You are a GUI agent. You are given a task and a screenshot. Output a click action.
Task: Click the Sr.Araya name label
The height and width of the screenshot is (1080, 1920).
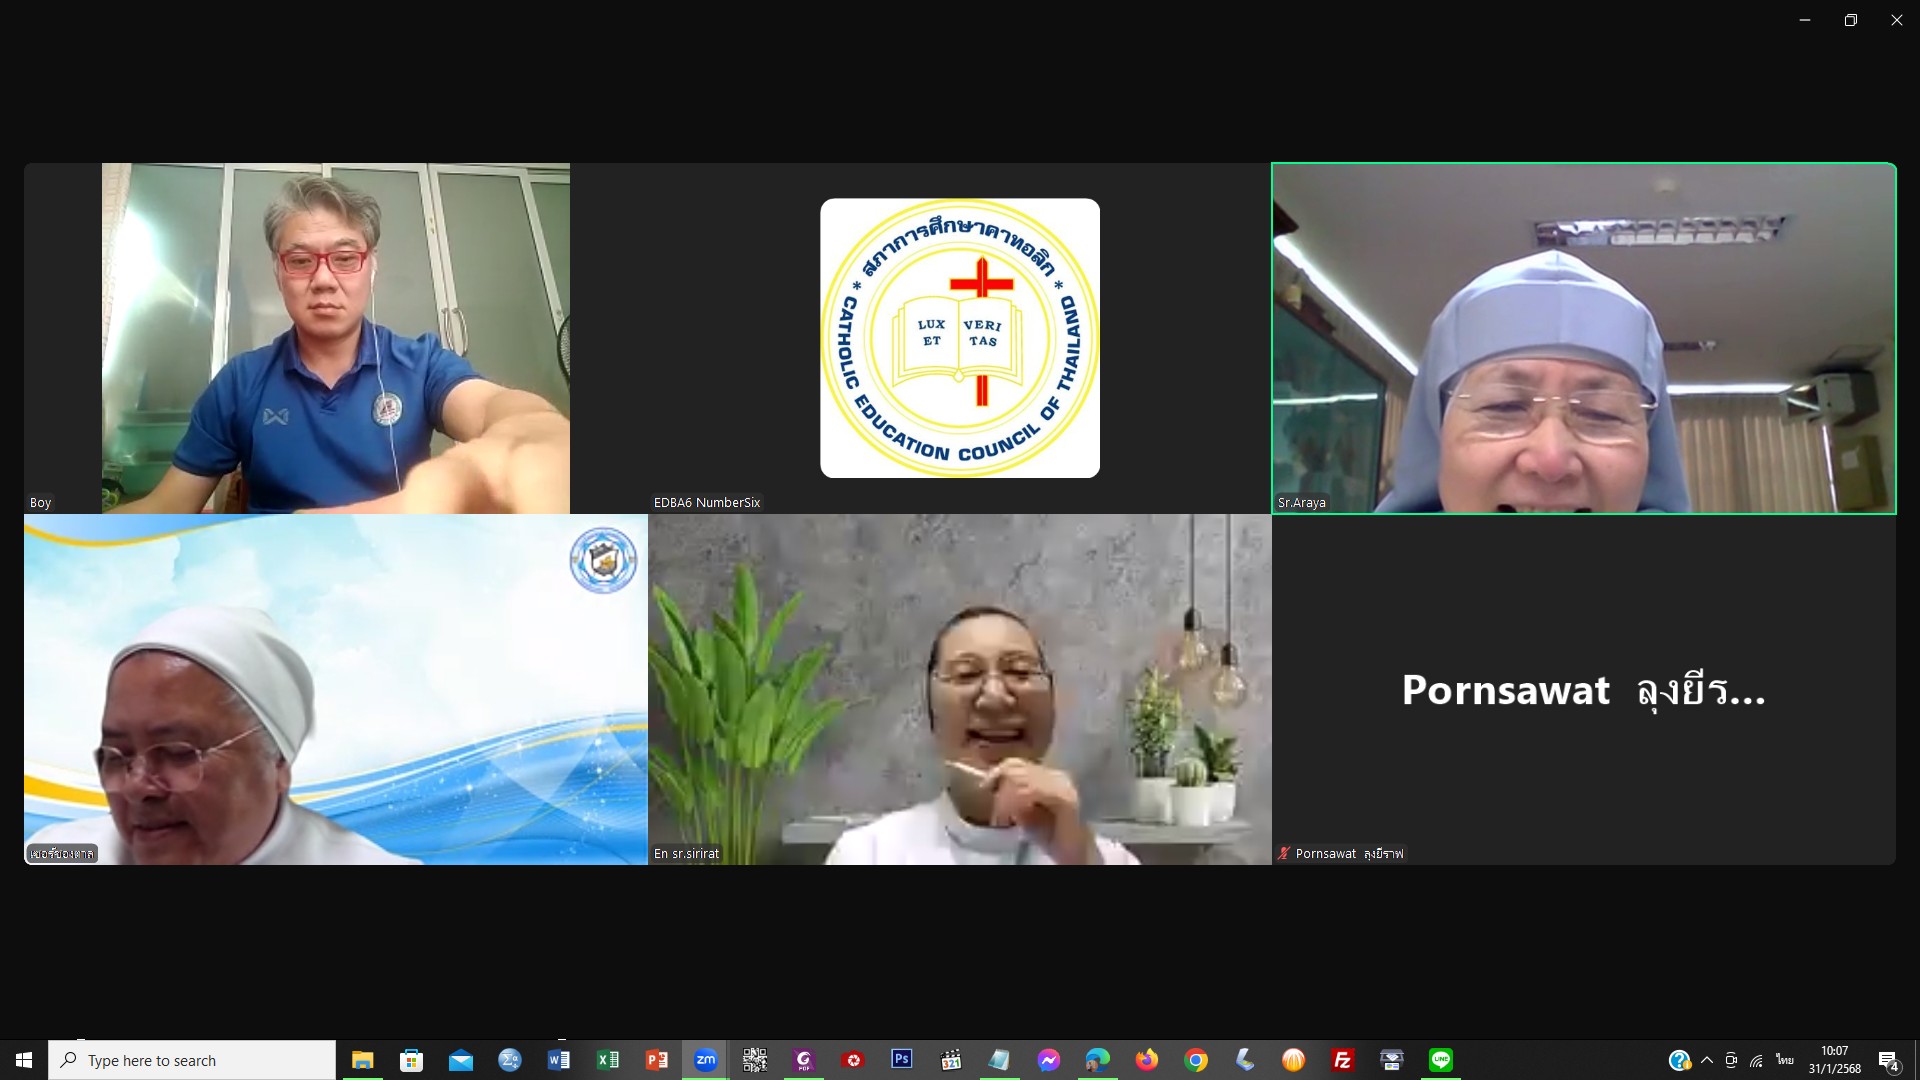1302,502
